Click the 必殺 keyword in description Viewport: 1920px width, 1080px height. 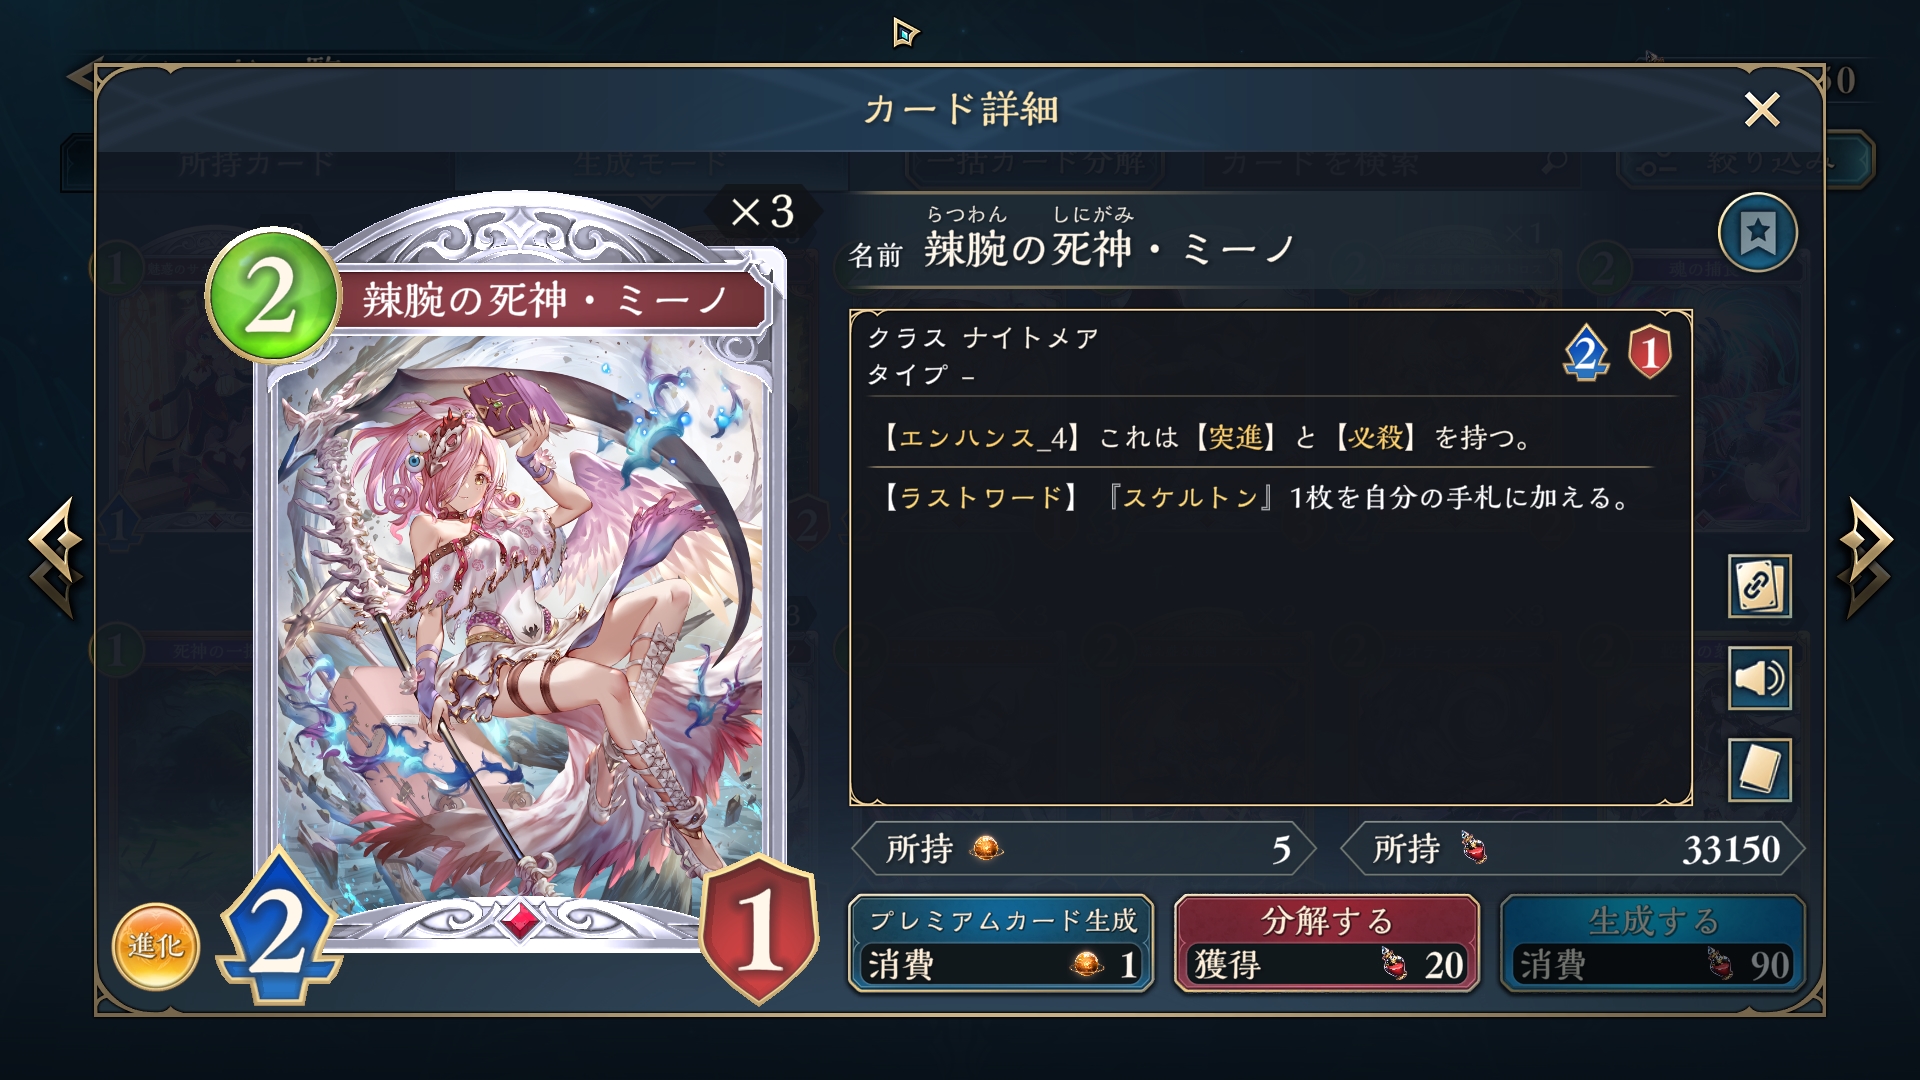click(1376, 437)
